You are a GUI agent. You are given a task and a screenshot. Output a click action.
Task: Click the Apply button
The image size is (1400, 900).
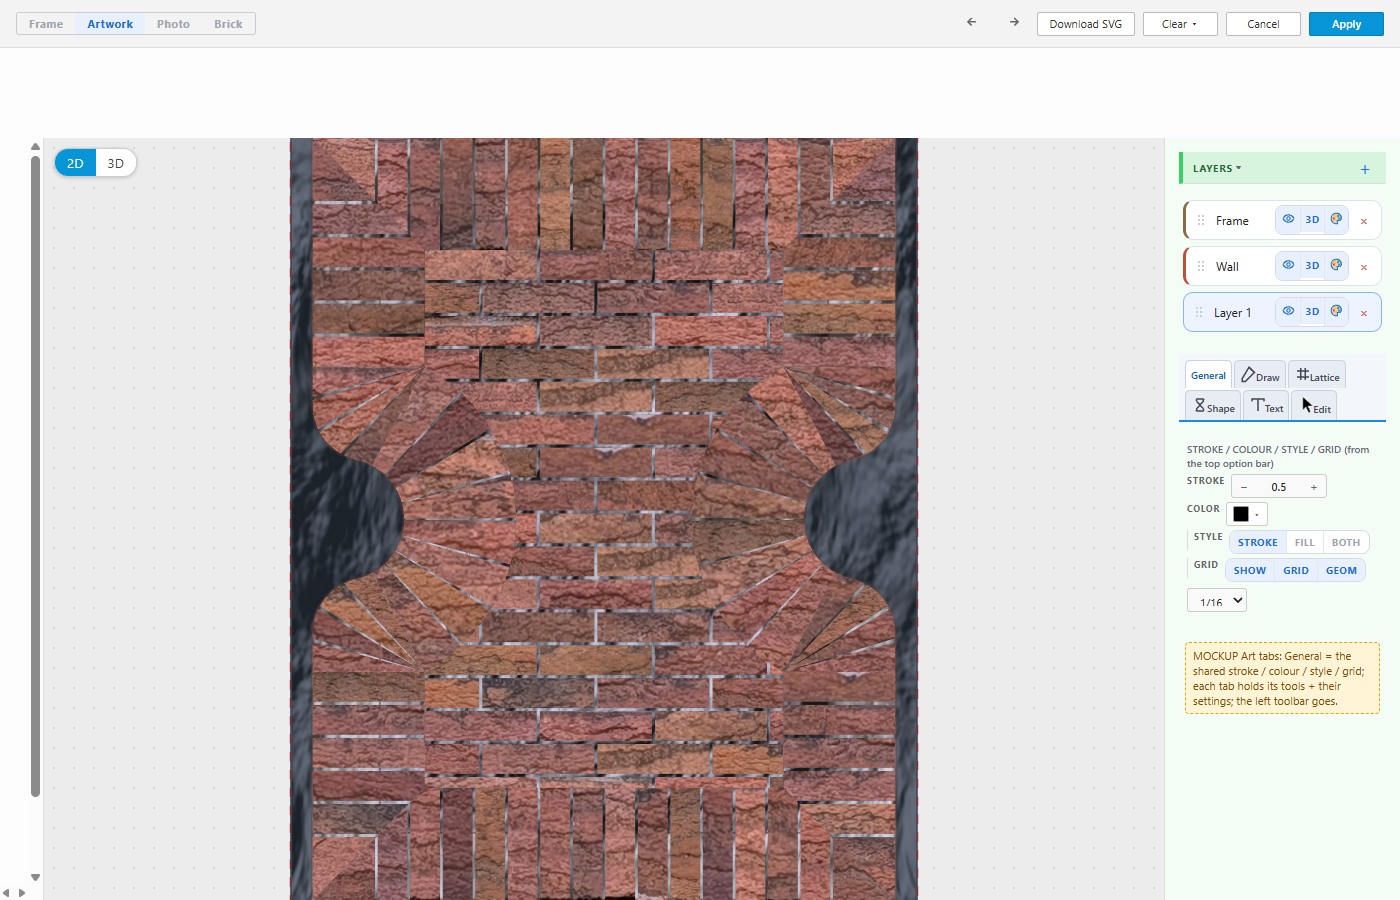pos(1346,24)
